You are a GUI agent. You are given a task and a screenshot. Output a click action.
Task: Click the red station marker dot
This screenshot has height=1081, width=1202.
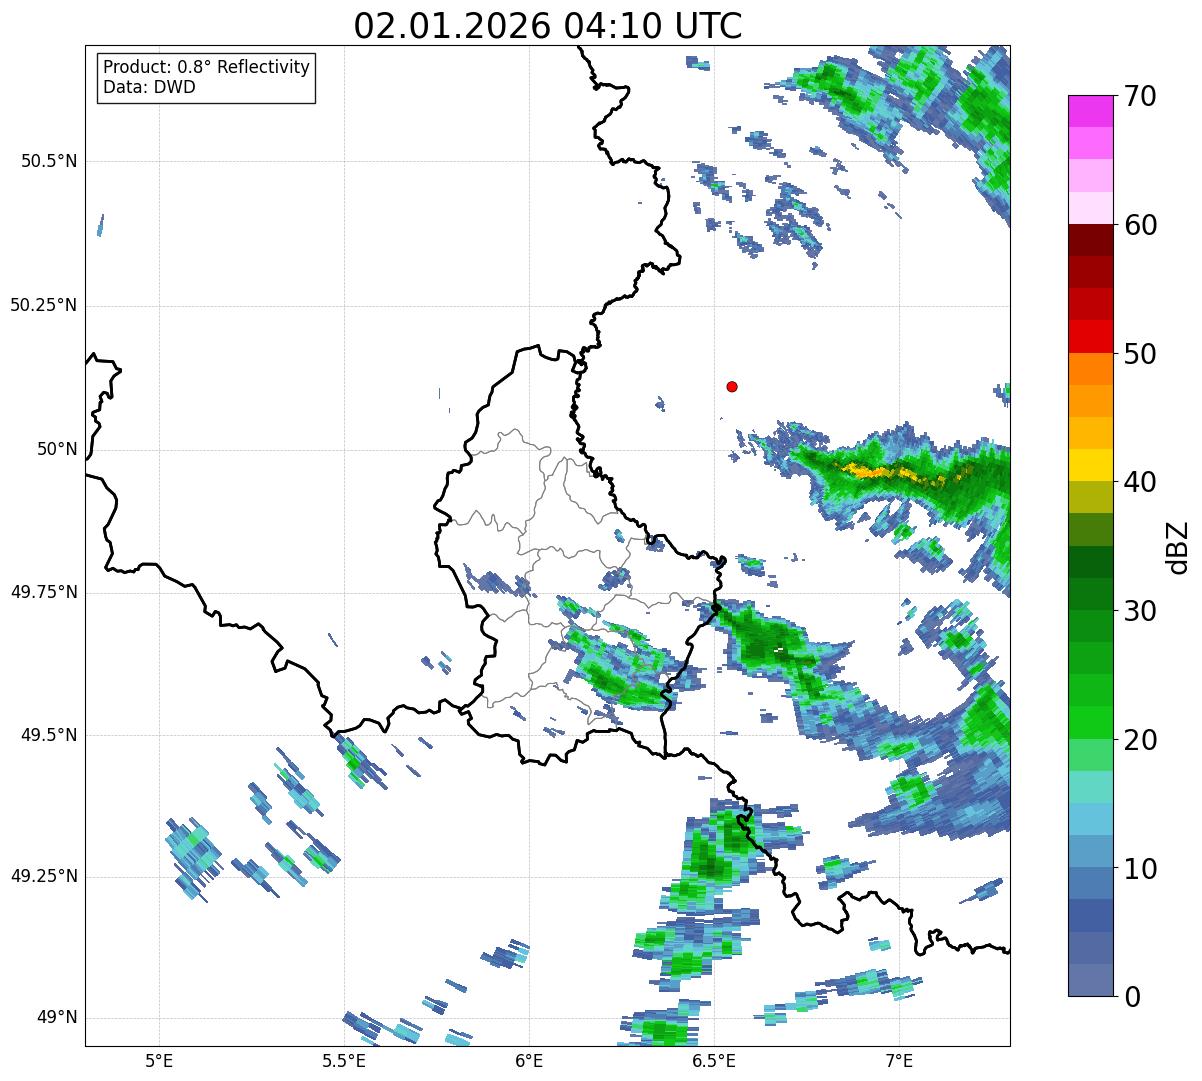click(732, 386)
